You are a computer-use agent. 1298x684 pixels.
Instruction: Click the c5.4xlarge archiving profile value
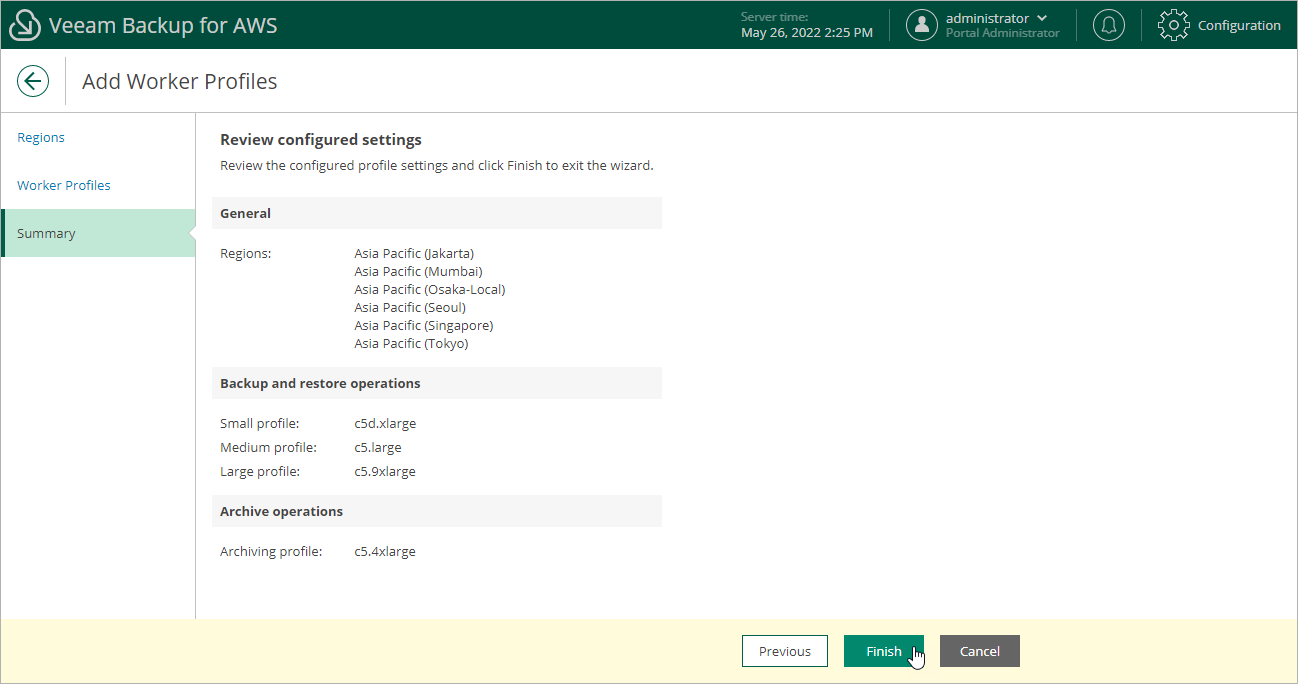point(385,551)
